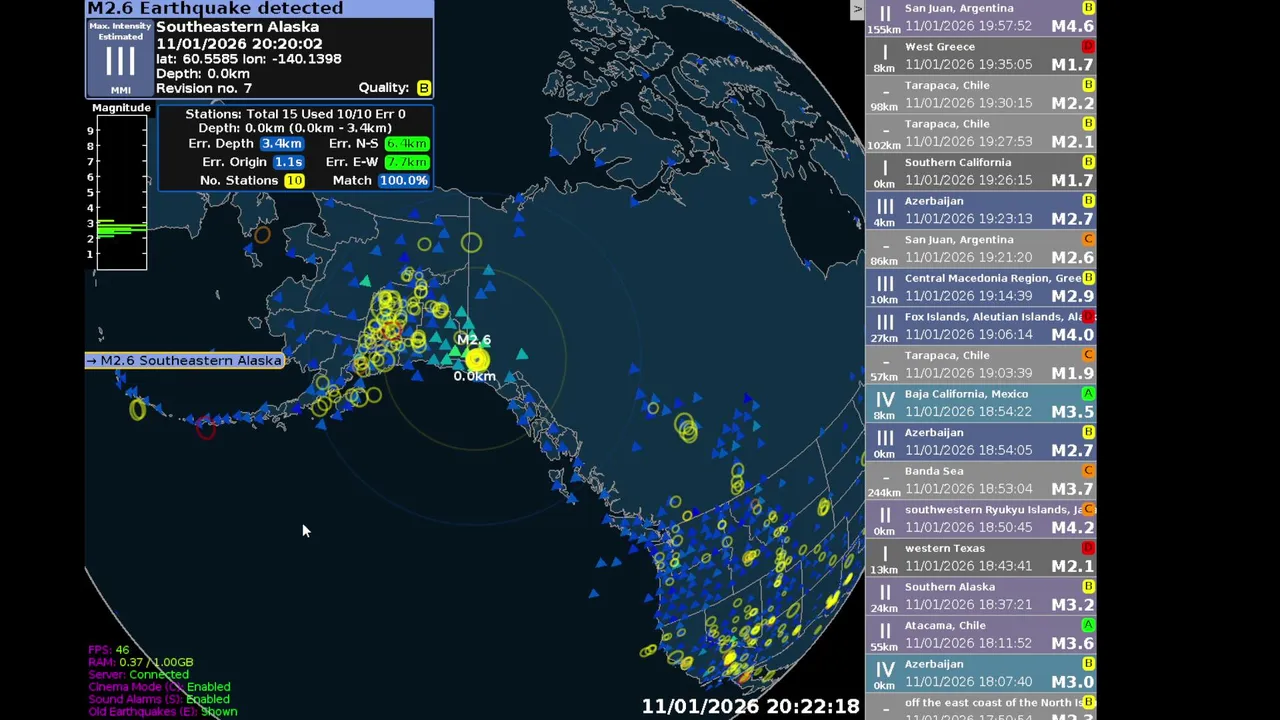The height and width of the screenshot is (720, 1280).
Task: Collapse the earthquake list panel arrow
Action: pos(857,9)
